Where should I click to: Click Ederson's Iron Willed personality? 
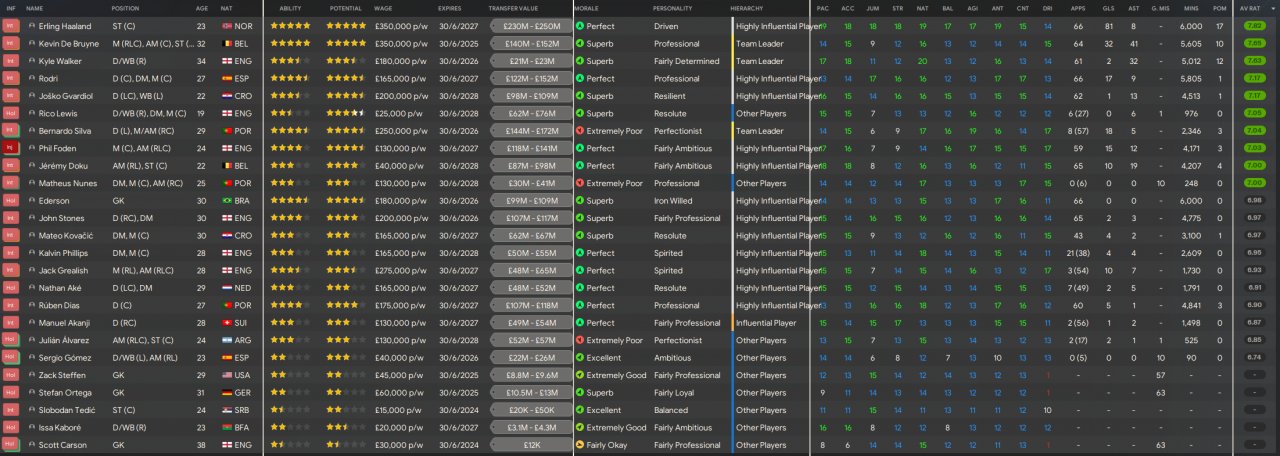(673, 201)
